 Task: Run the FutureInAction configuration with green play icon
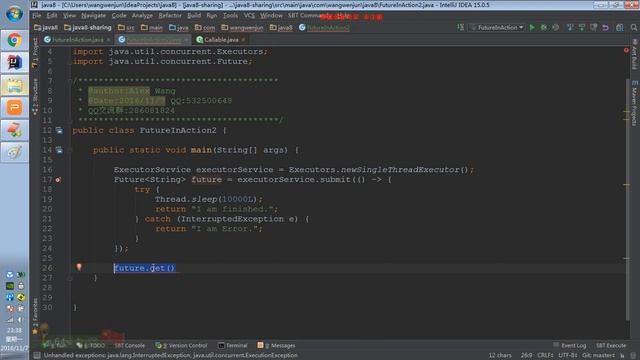pos(532,27)
